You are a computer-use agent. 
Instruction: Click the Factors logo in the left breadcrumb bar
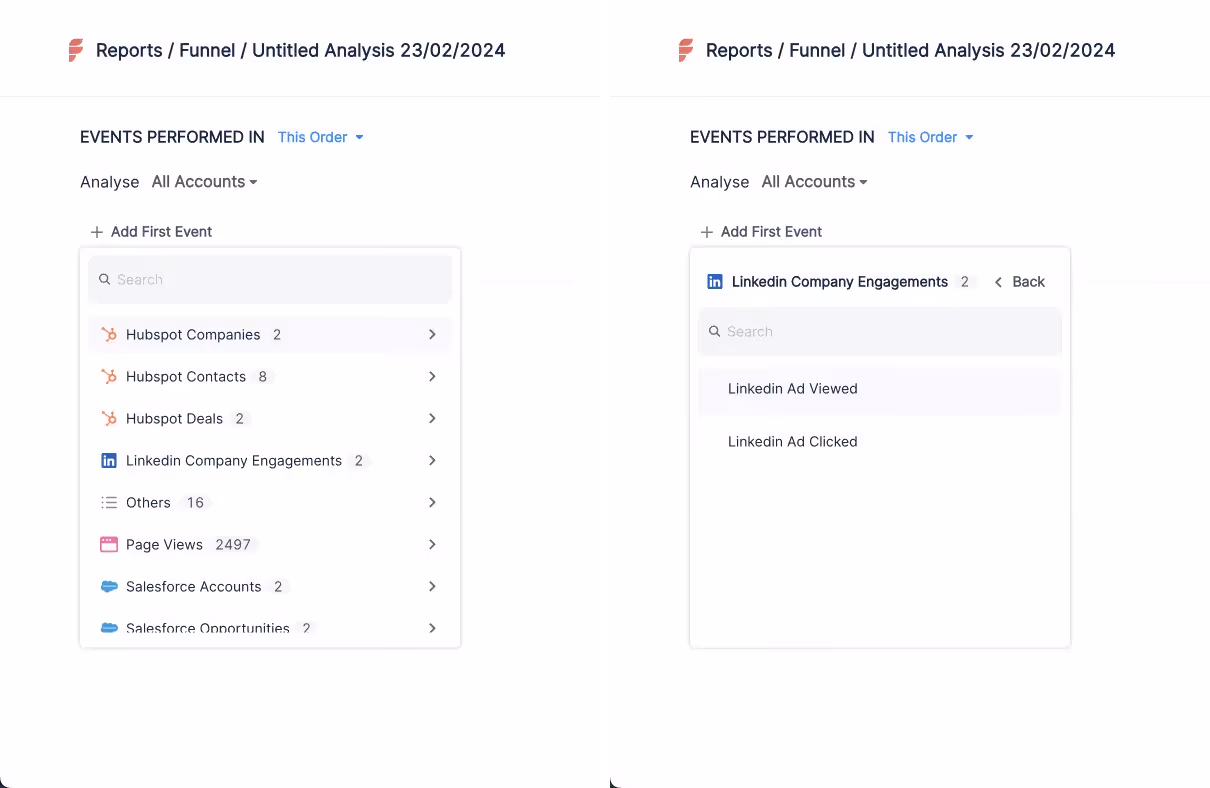pos(77,49)
